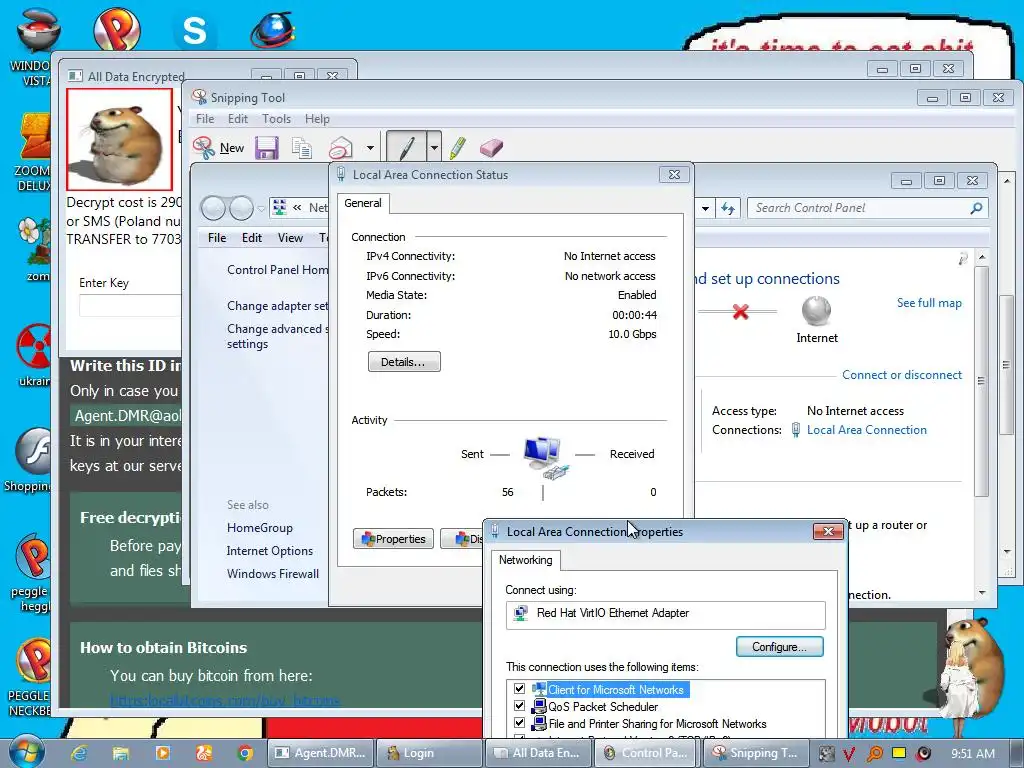Click the red X broken connection icon
The image size is (1024, 768).
point(740,312)
